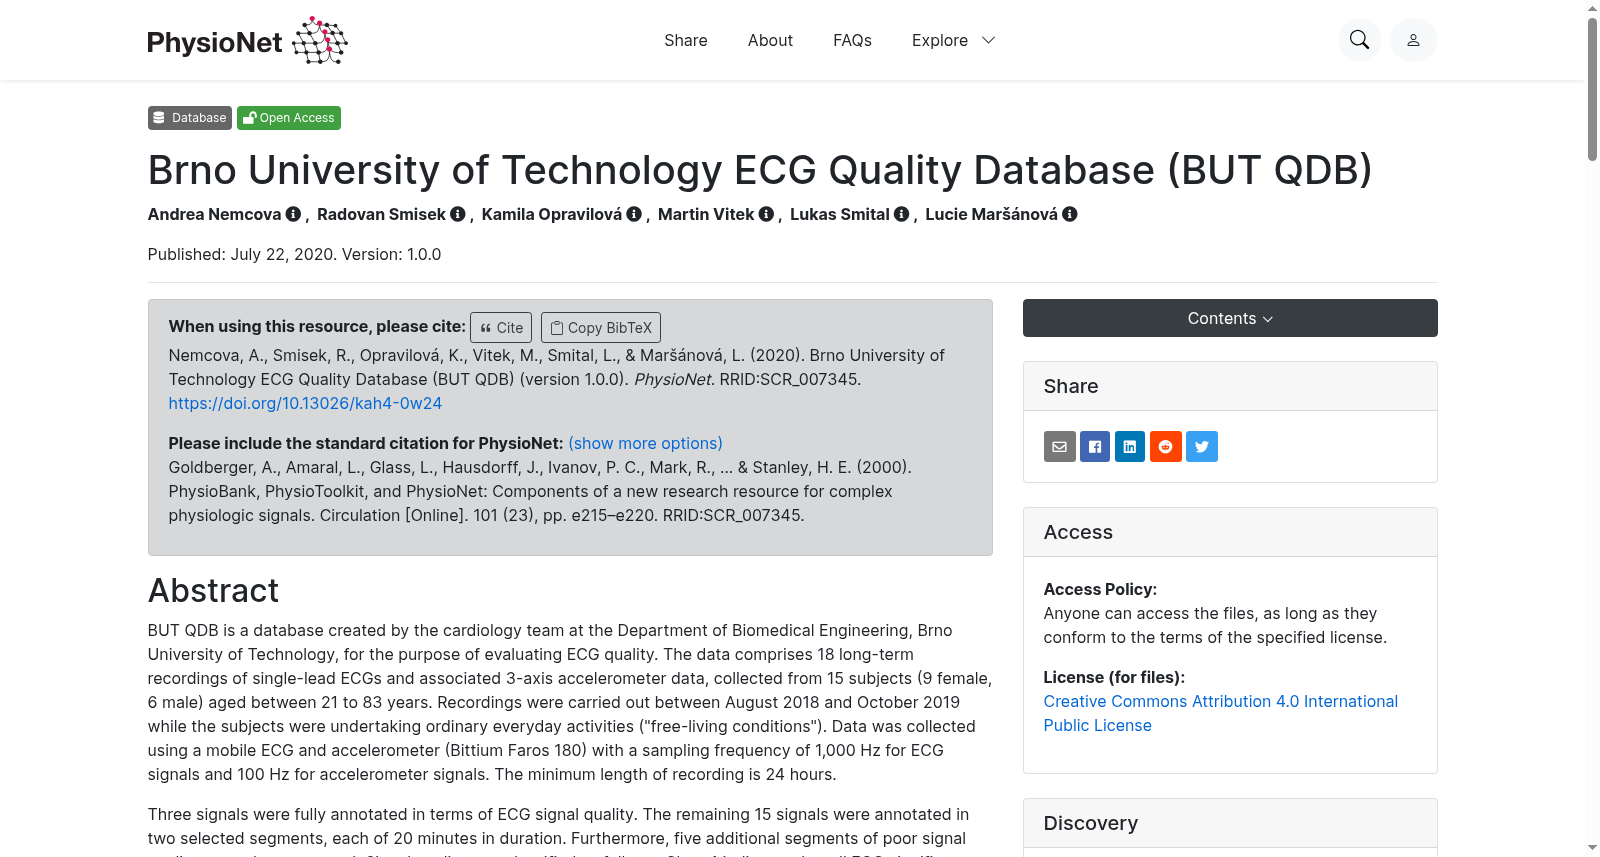Click the Access panel heading
This screenshot has width=1600, height=857.
click(1078, 532)
